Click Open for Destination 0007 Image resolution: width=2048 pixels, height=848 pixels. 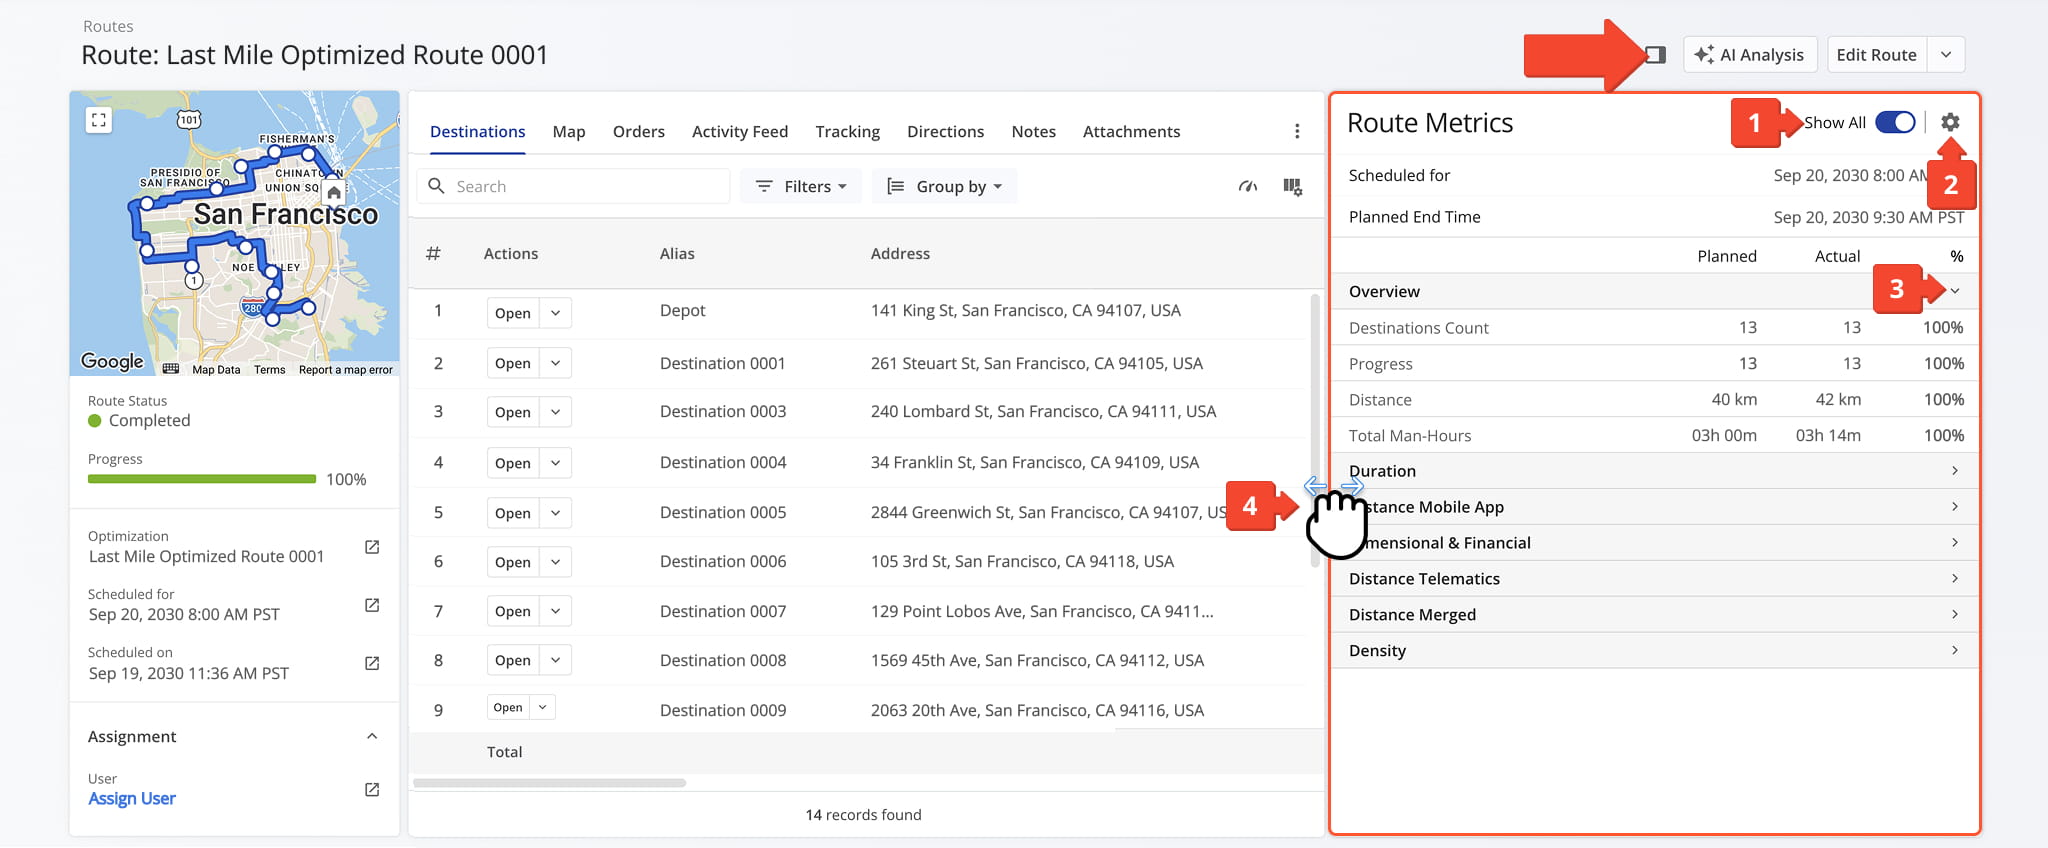[x=513, y=611]
